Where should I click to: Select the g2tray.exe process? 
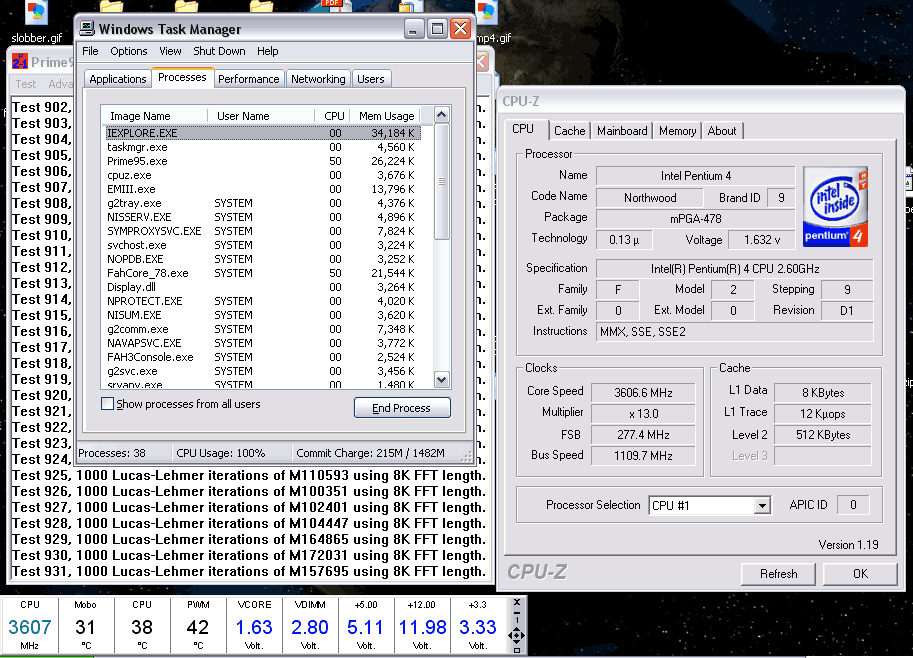click(262, 203)
